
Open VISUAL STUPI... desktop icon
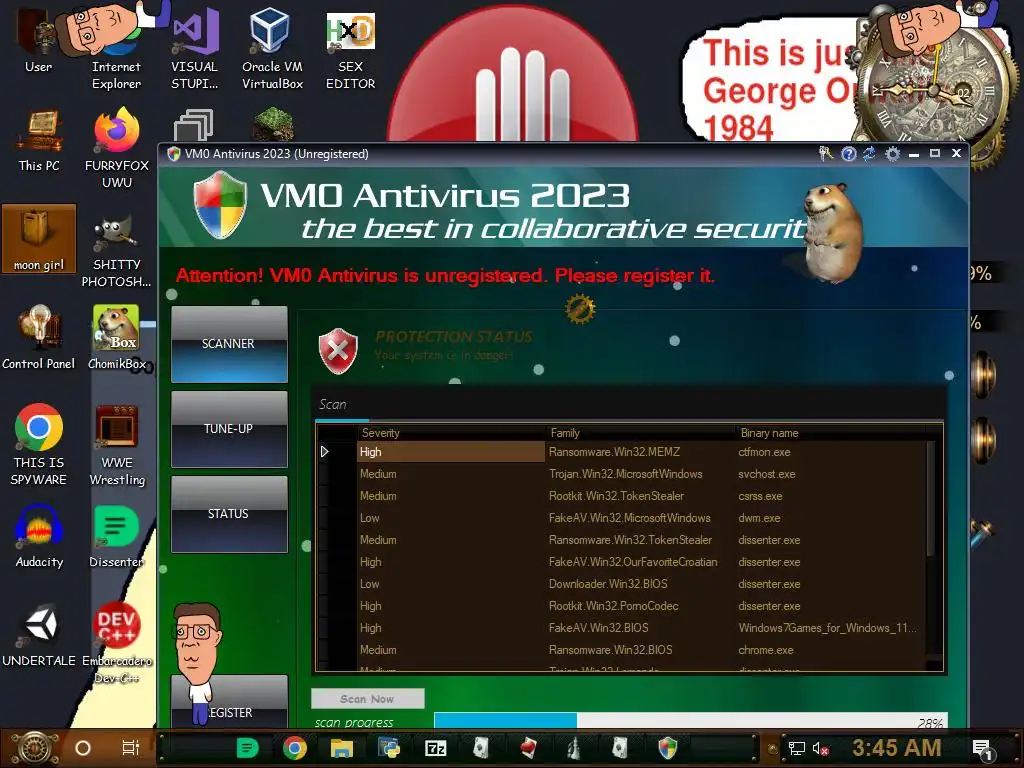point(194,47)
